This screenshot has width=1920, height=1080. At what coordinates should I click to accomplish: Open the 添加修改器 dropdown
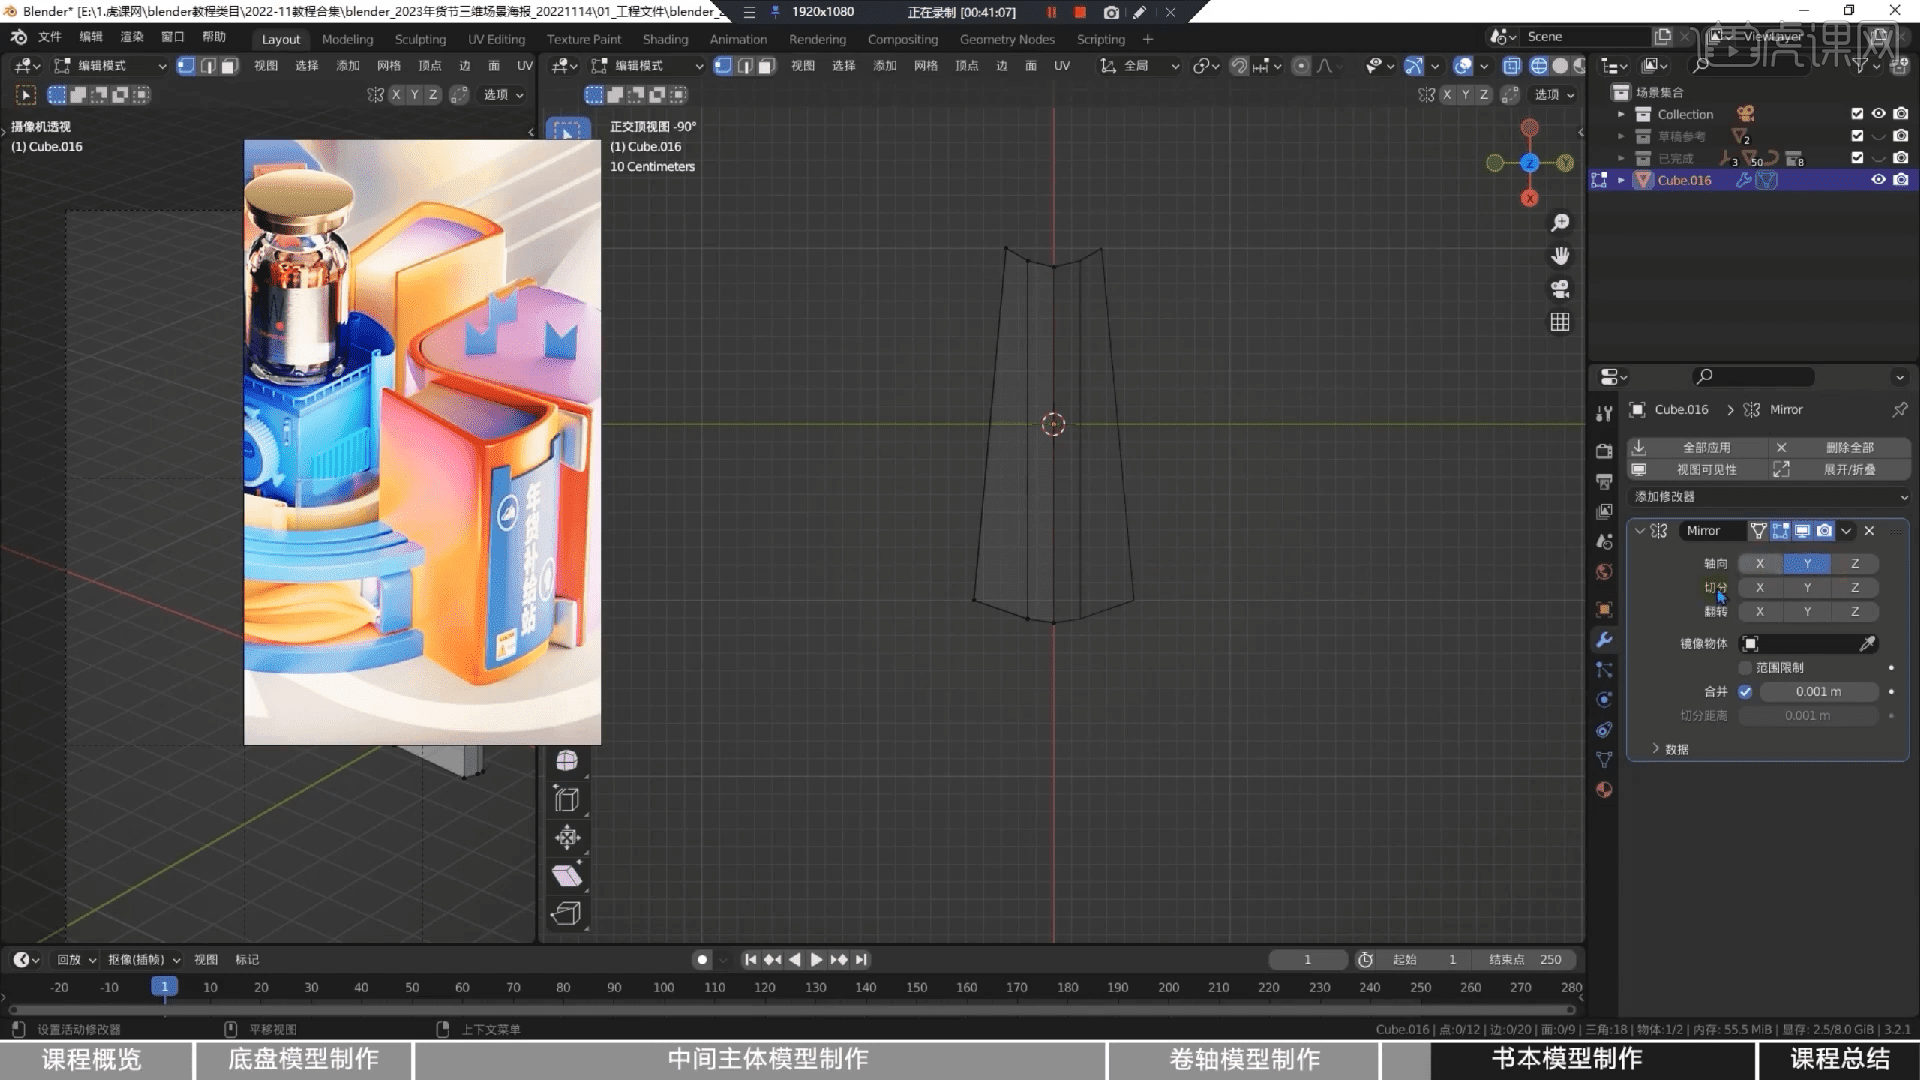pyautogui.click(x=1768, y=497)
